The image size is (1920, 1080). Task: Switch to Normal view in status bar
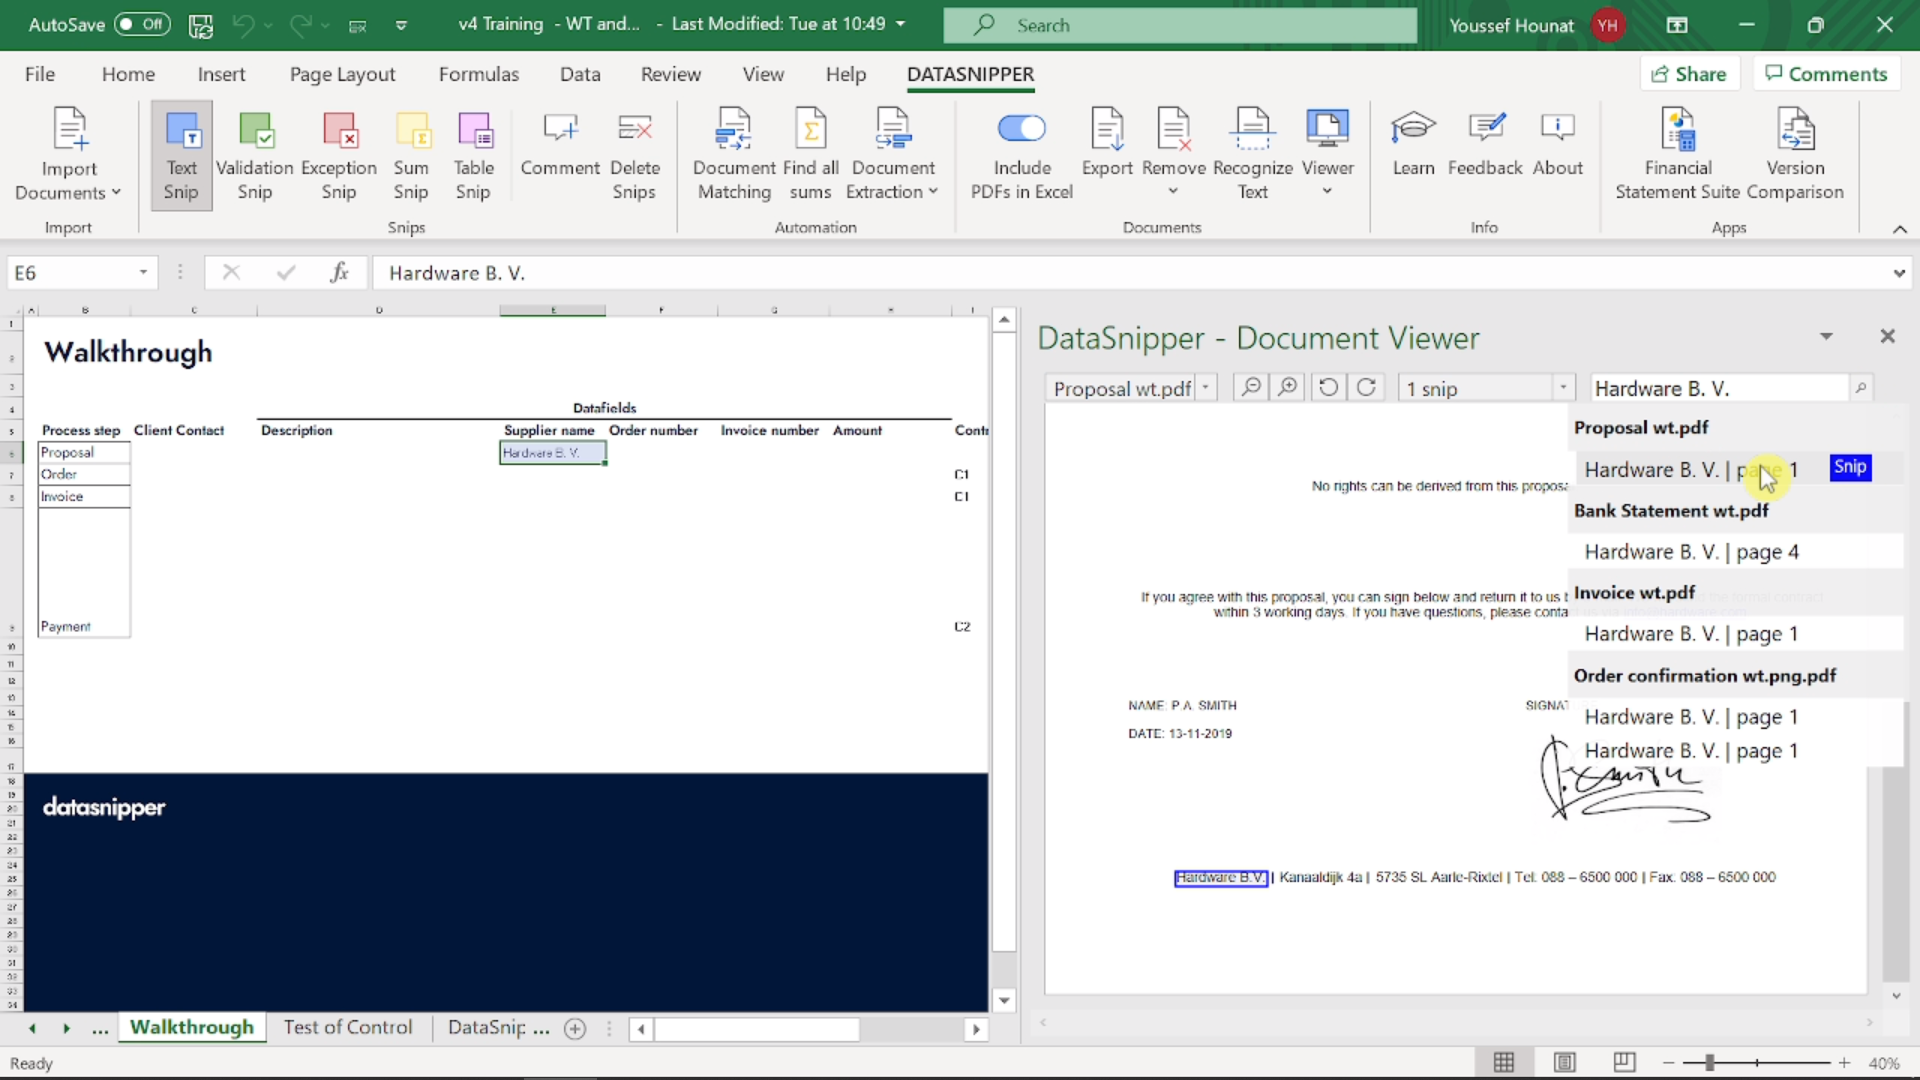click(1504, 1062)
